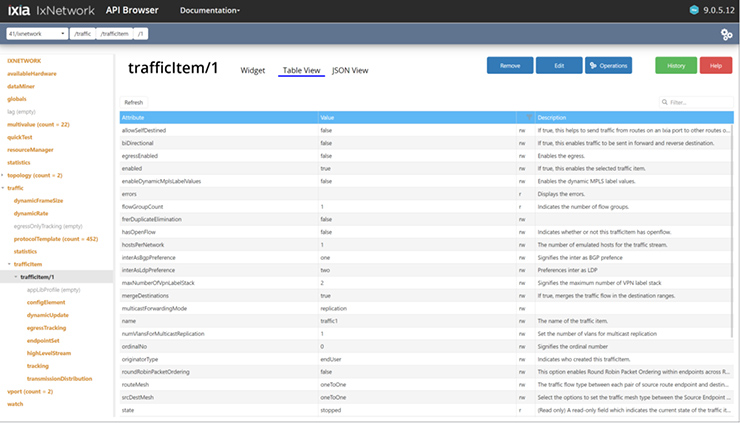This screenshot has width=740, height=423.
Task: Open the 41/ixnetwork session dropdown
Action: coord(37,34)
